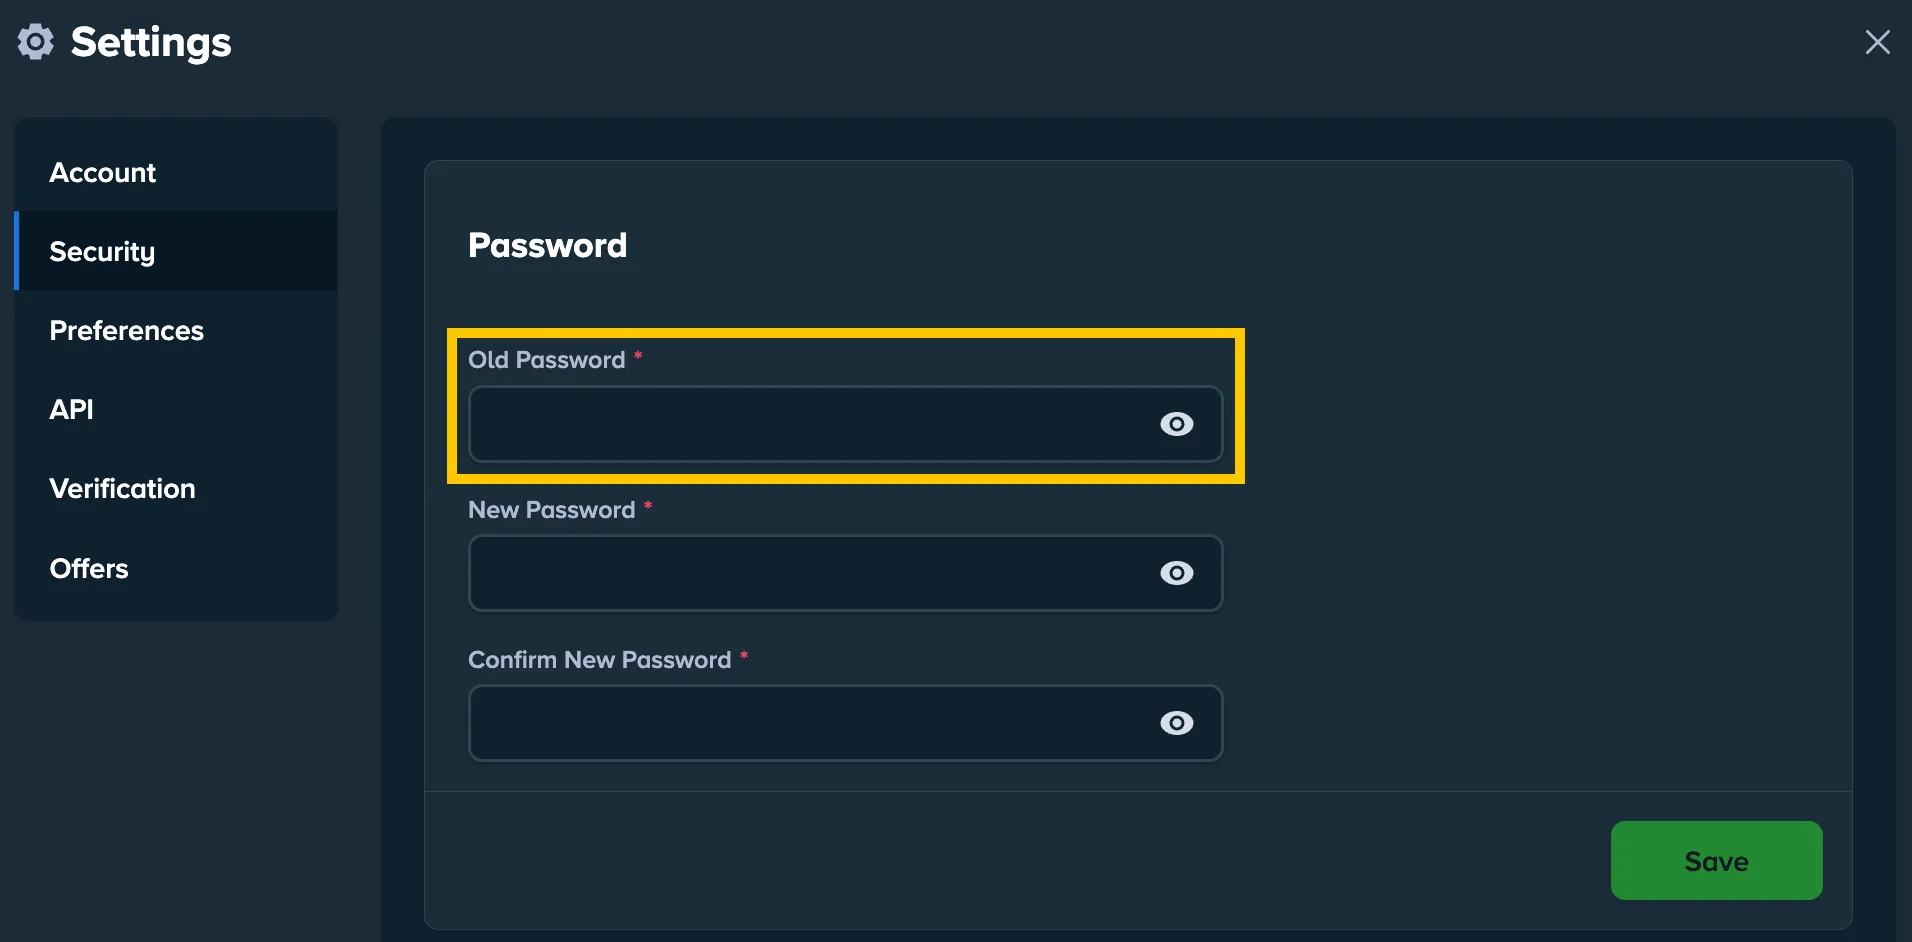Show the New Password text
The height and width of the screenshot is (942, 1912).
tap(1177, 573)
